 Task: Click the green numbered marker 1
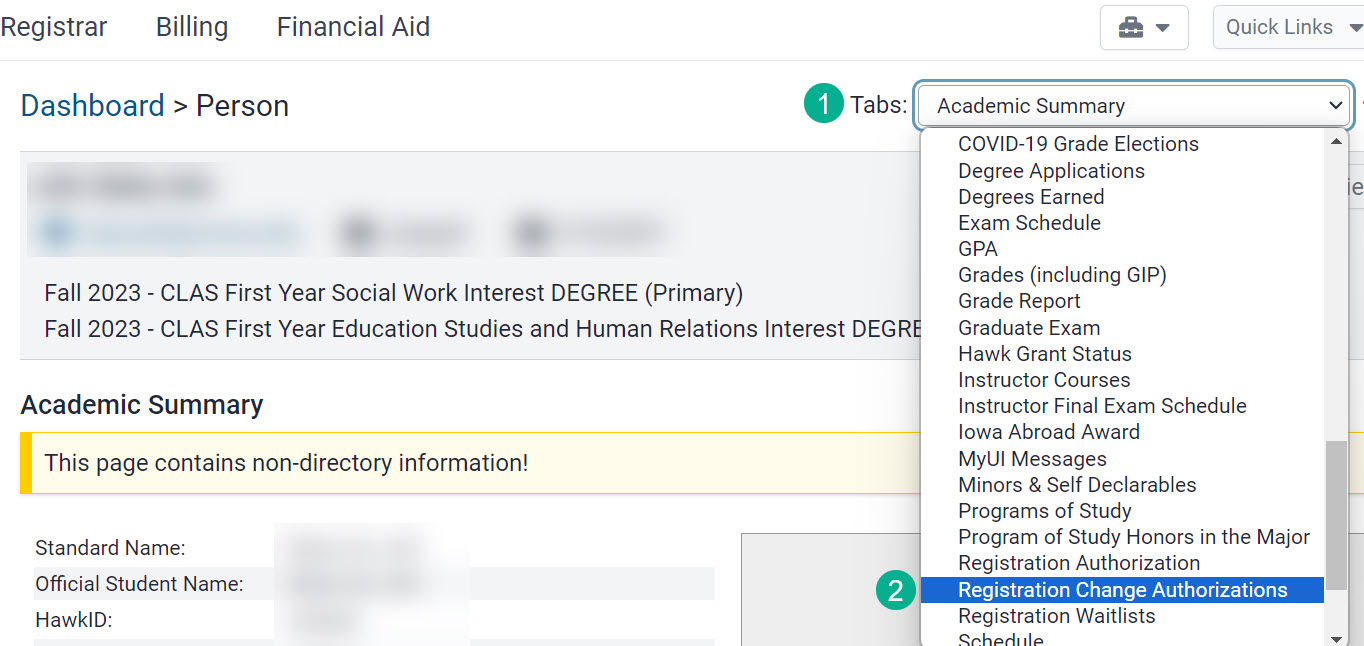click(x=823, y=104)
